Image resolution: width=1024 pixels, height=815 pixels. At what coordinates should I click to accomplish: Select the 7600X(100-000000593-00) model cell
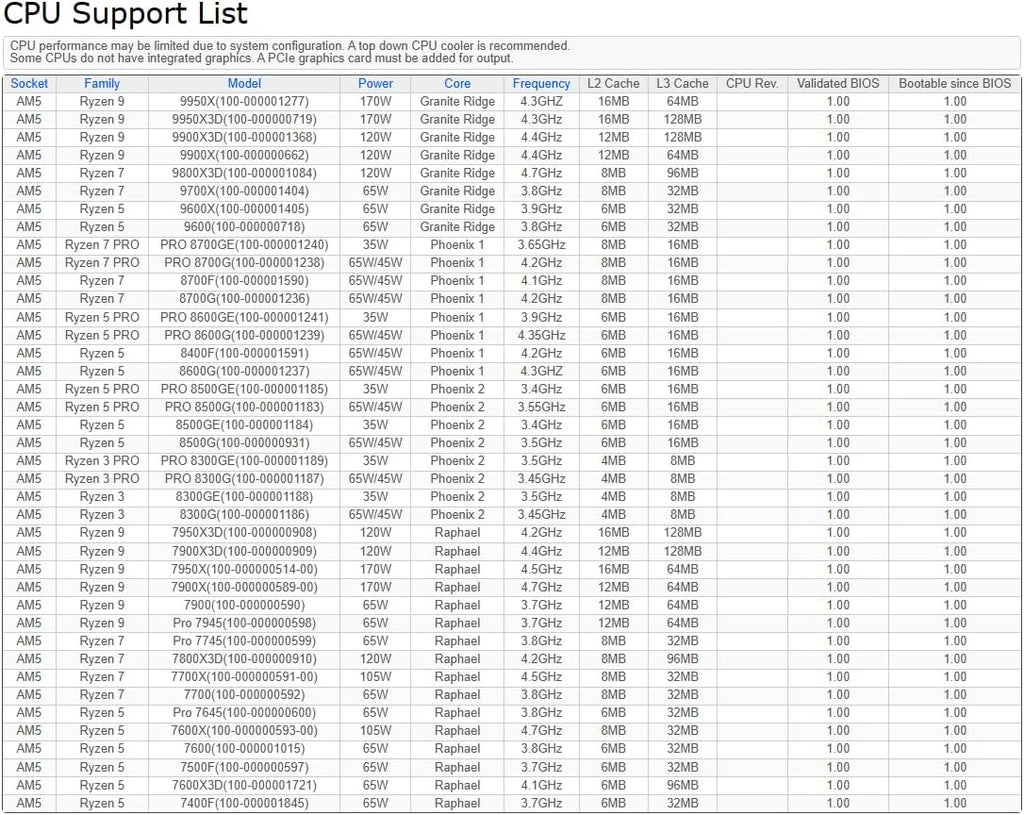[x=244, y=731]
